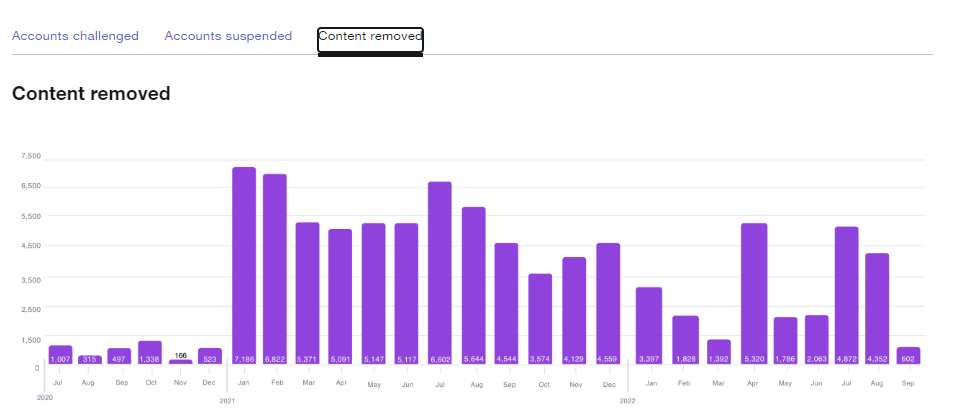Click the September 2022 bar showing 602
This screenshot has height=413, width=961.
(x=908, y=356)
